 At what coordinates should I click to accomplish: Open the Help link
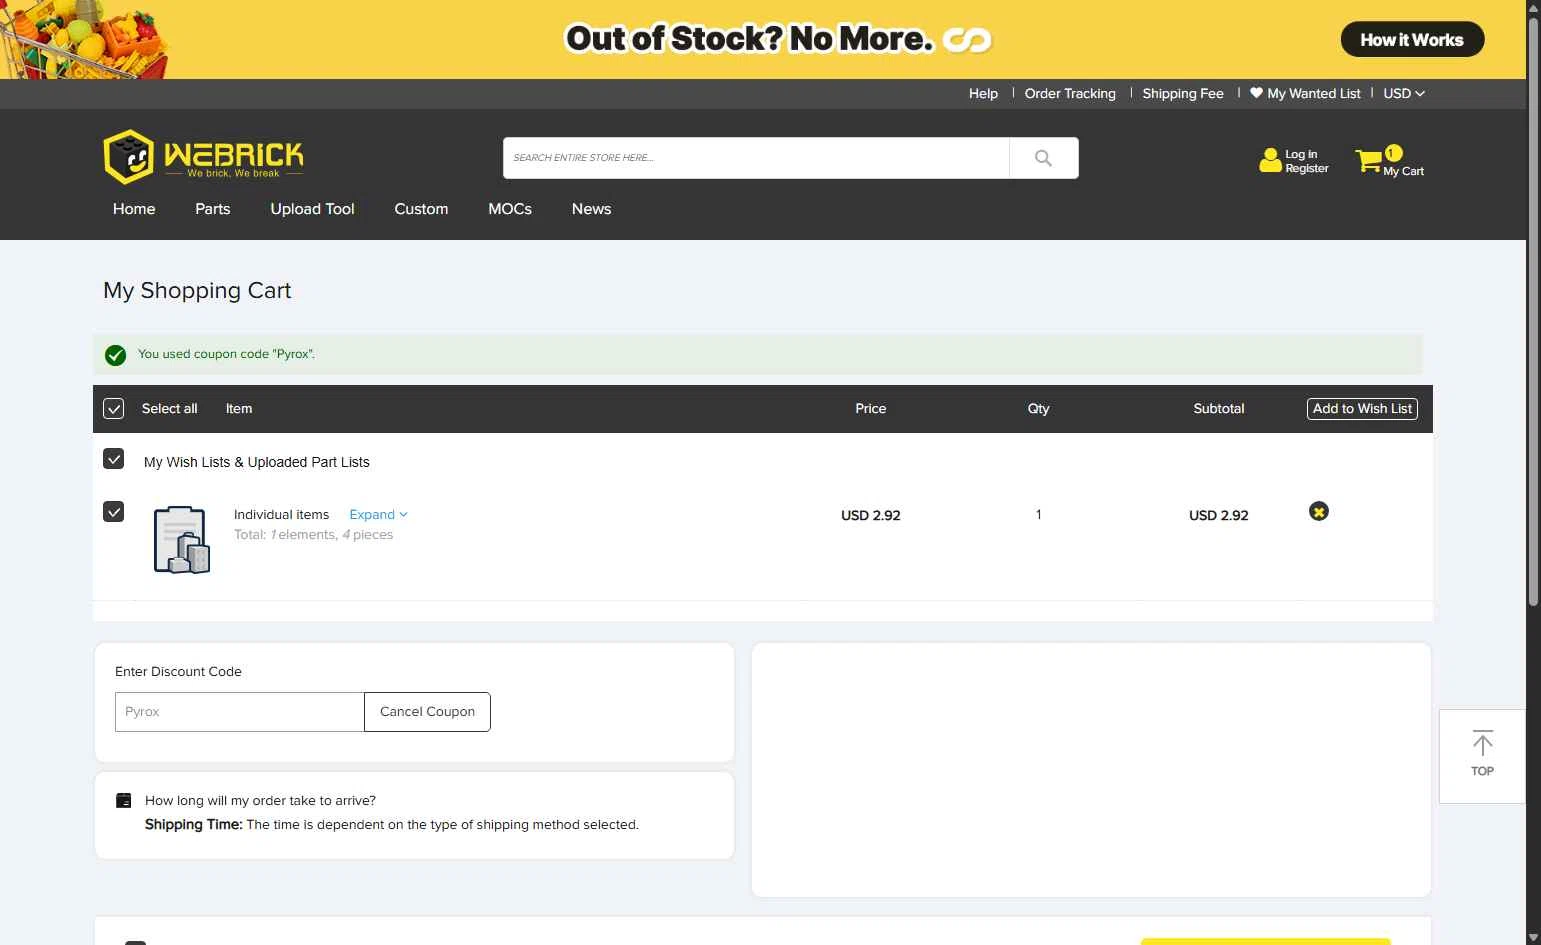(x=983, y=93)
